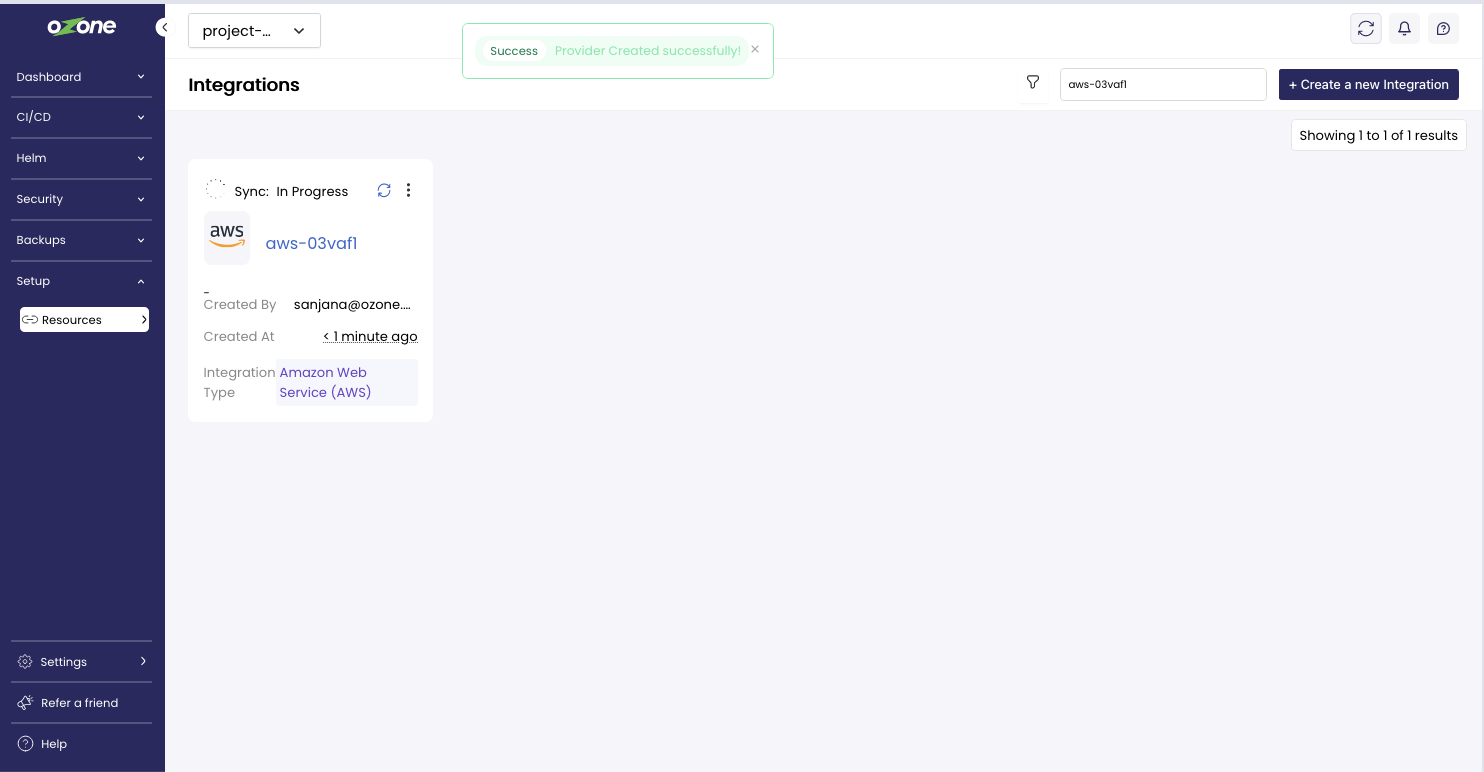Open the help question mark icon in header

pyautogui.click(x=1442, y=29)
